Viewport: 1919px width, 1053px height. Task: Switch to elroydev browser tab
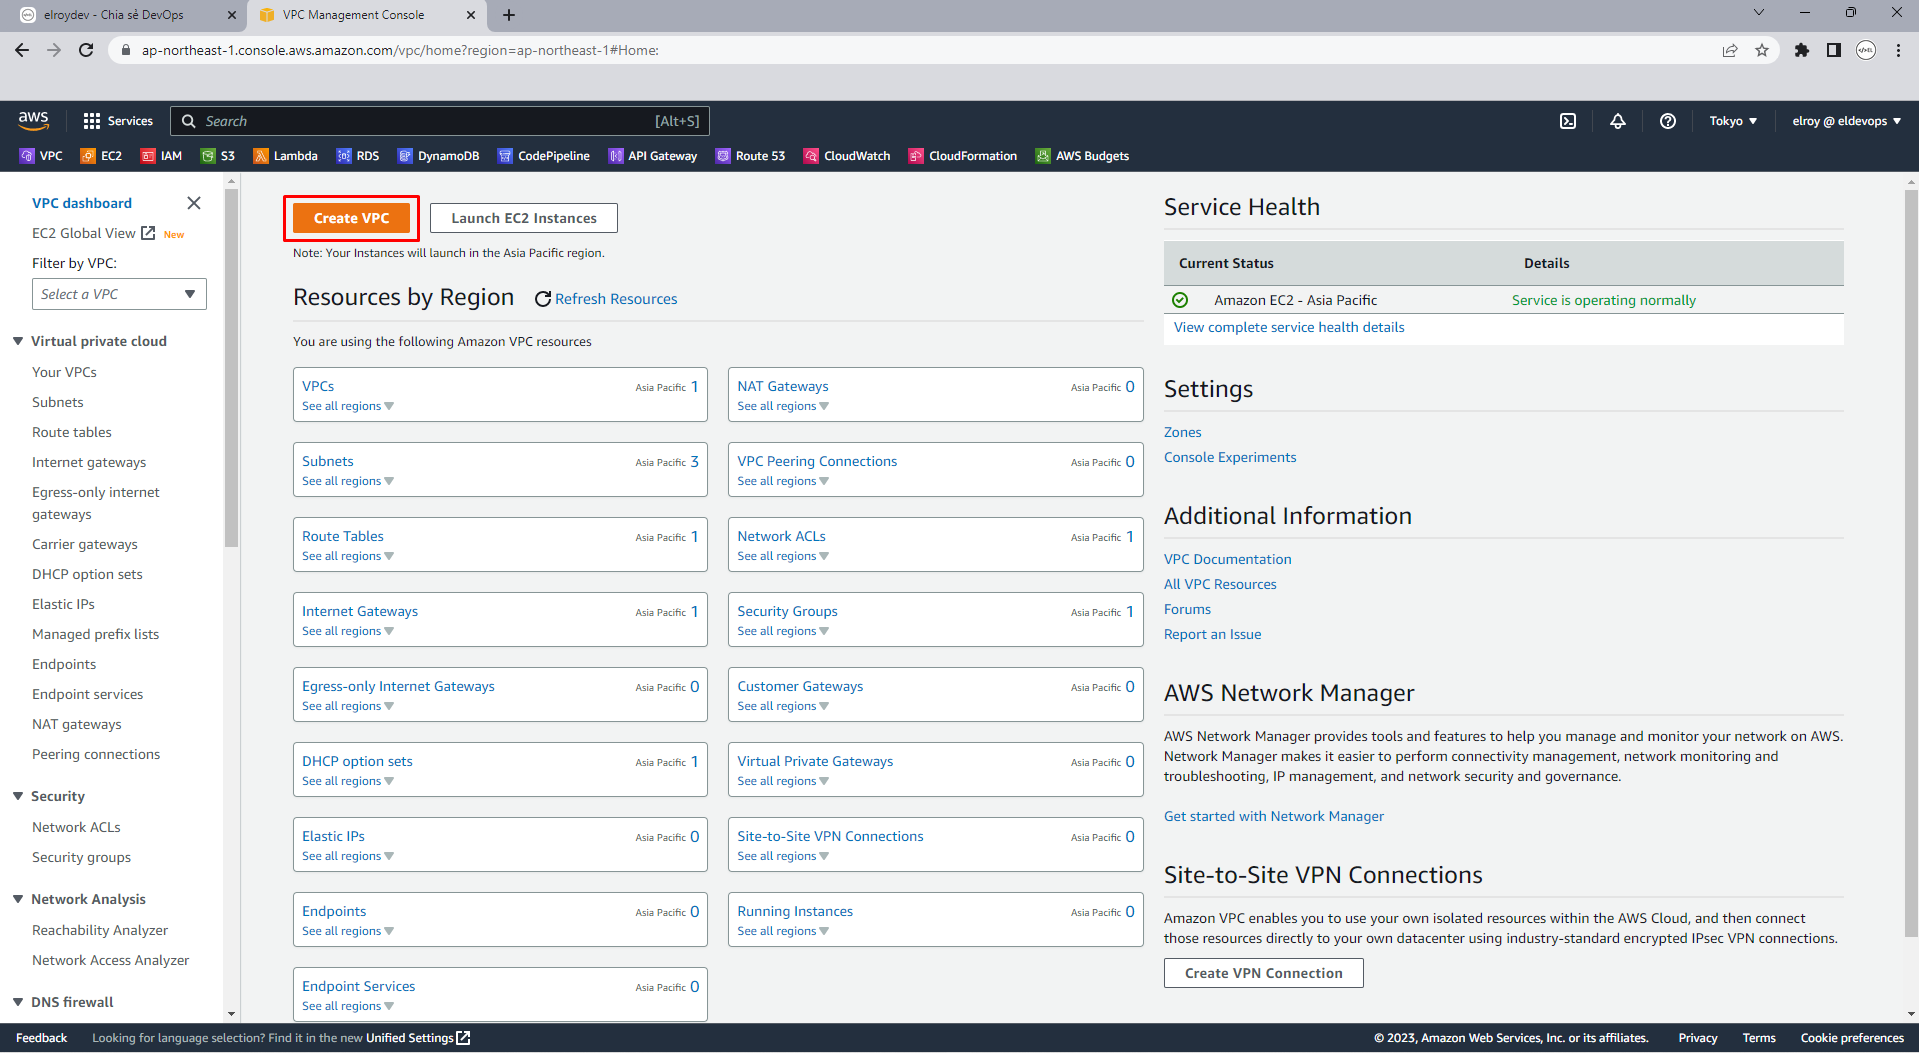click(x=125, y=15)
